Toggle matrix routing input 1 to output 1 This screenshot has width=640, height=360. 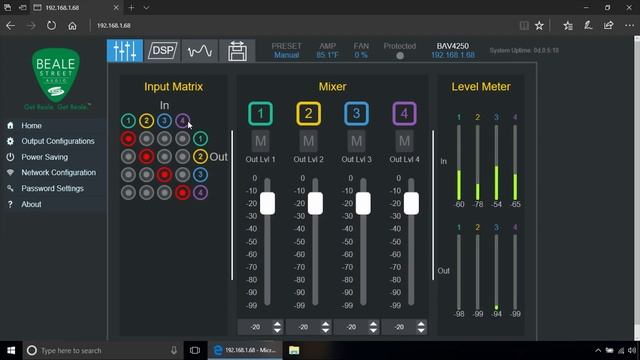tap(128, 139)
